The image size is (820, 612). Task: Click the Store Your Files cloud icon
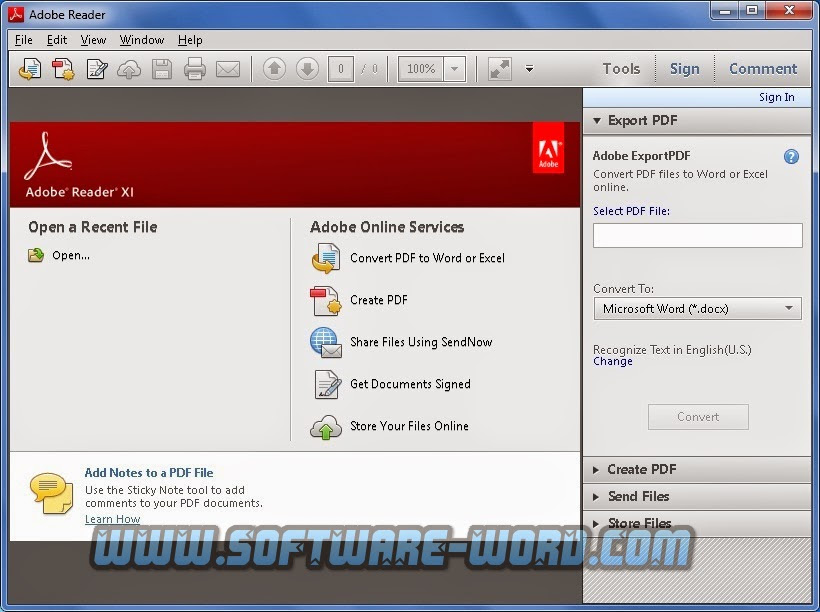[326, 427]
